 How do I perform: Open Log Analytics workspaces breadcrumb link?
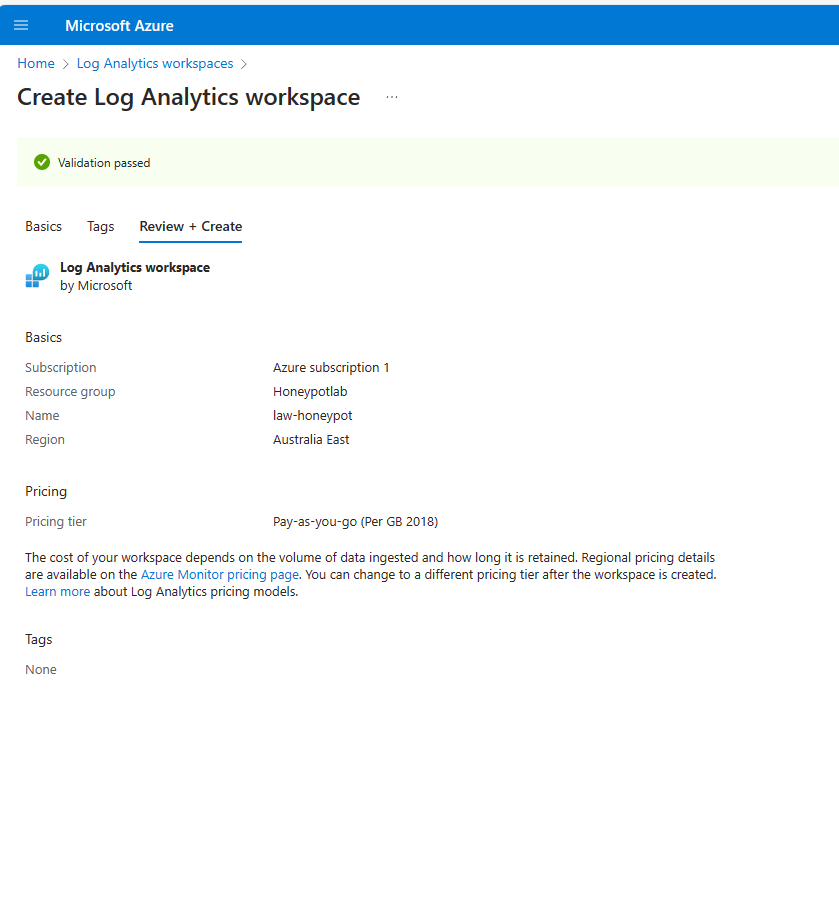click(x=155, y=63)
